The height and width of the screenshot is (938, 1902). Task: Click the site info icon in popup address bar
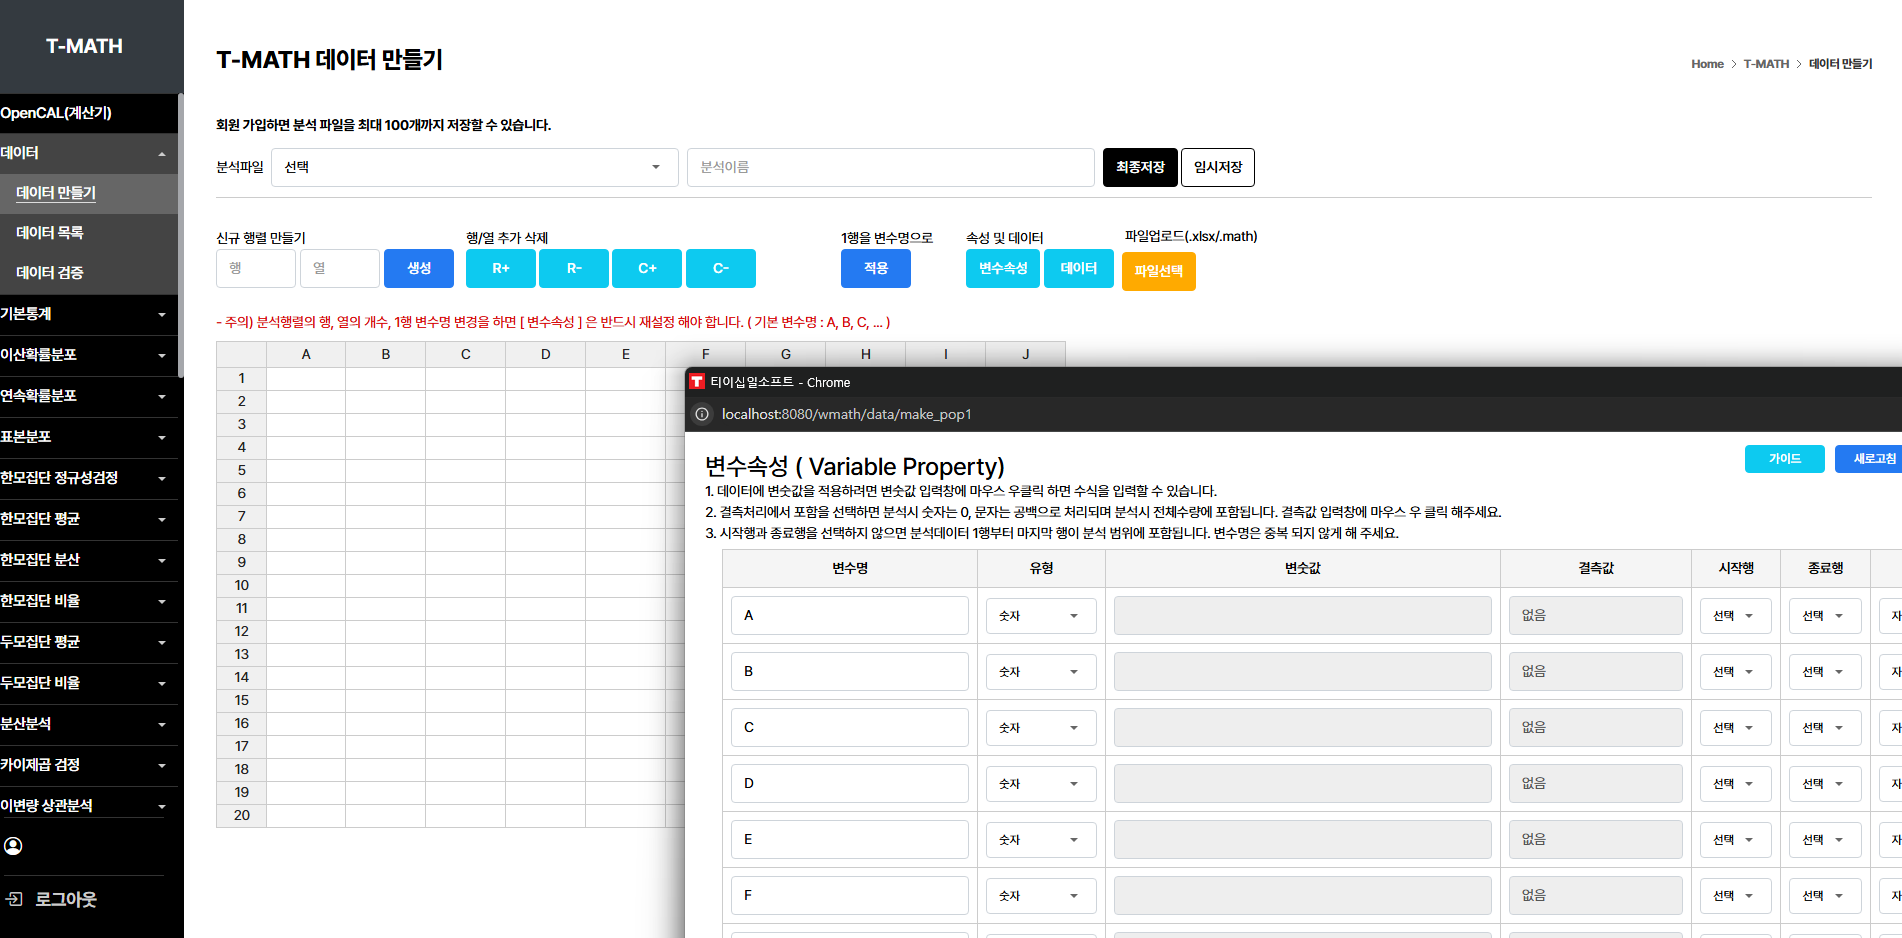tap(702, 414)
